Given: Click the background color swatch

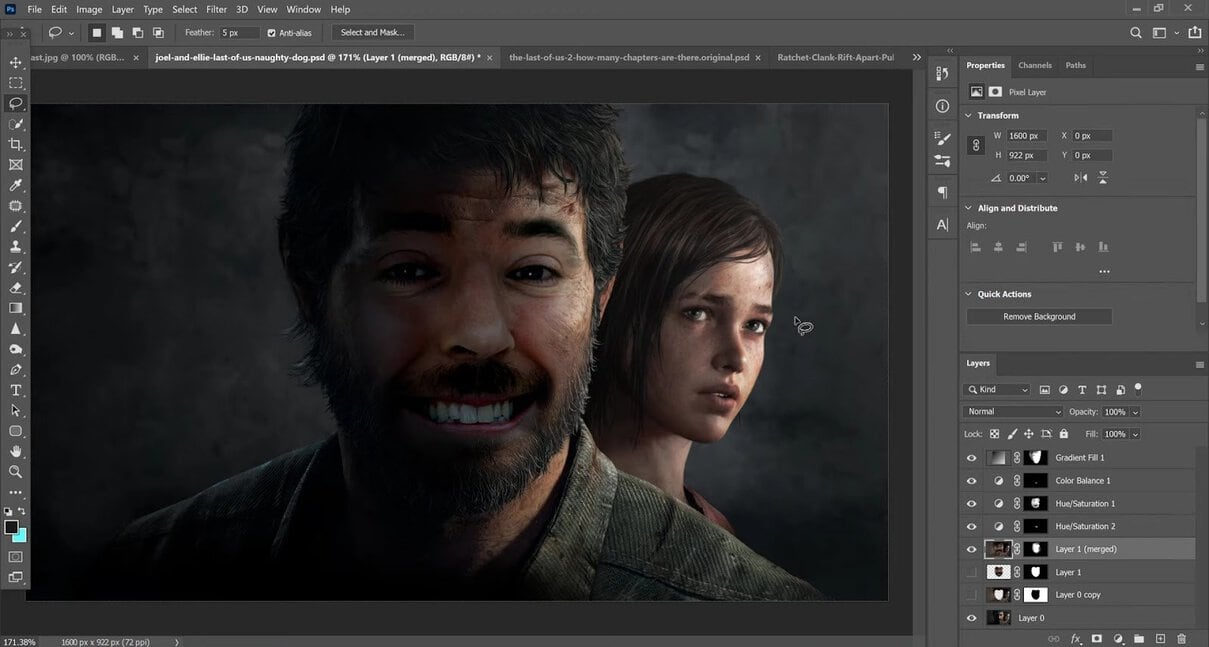Looking at the screenshot, I should coord(20,535).
